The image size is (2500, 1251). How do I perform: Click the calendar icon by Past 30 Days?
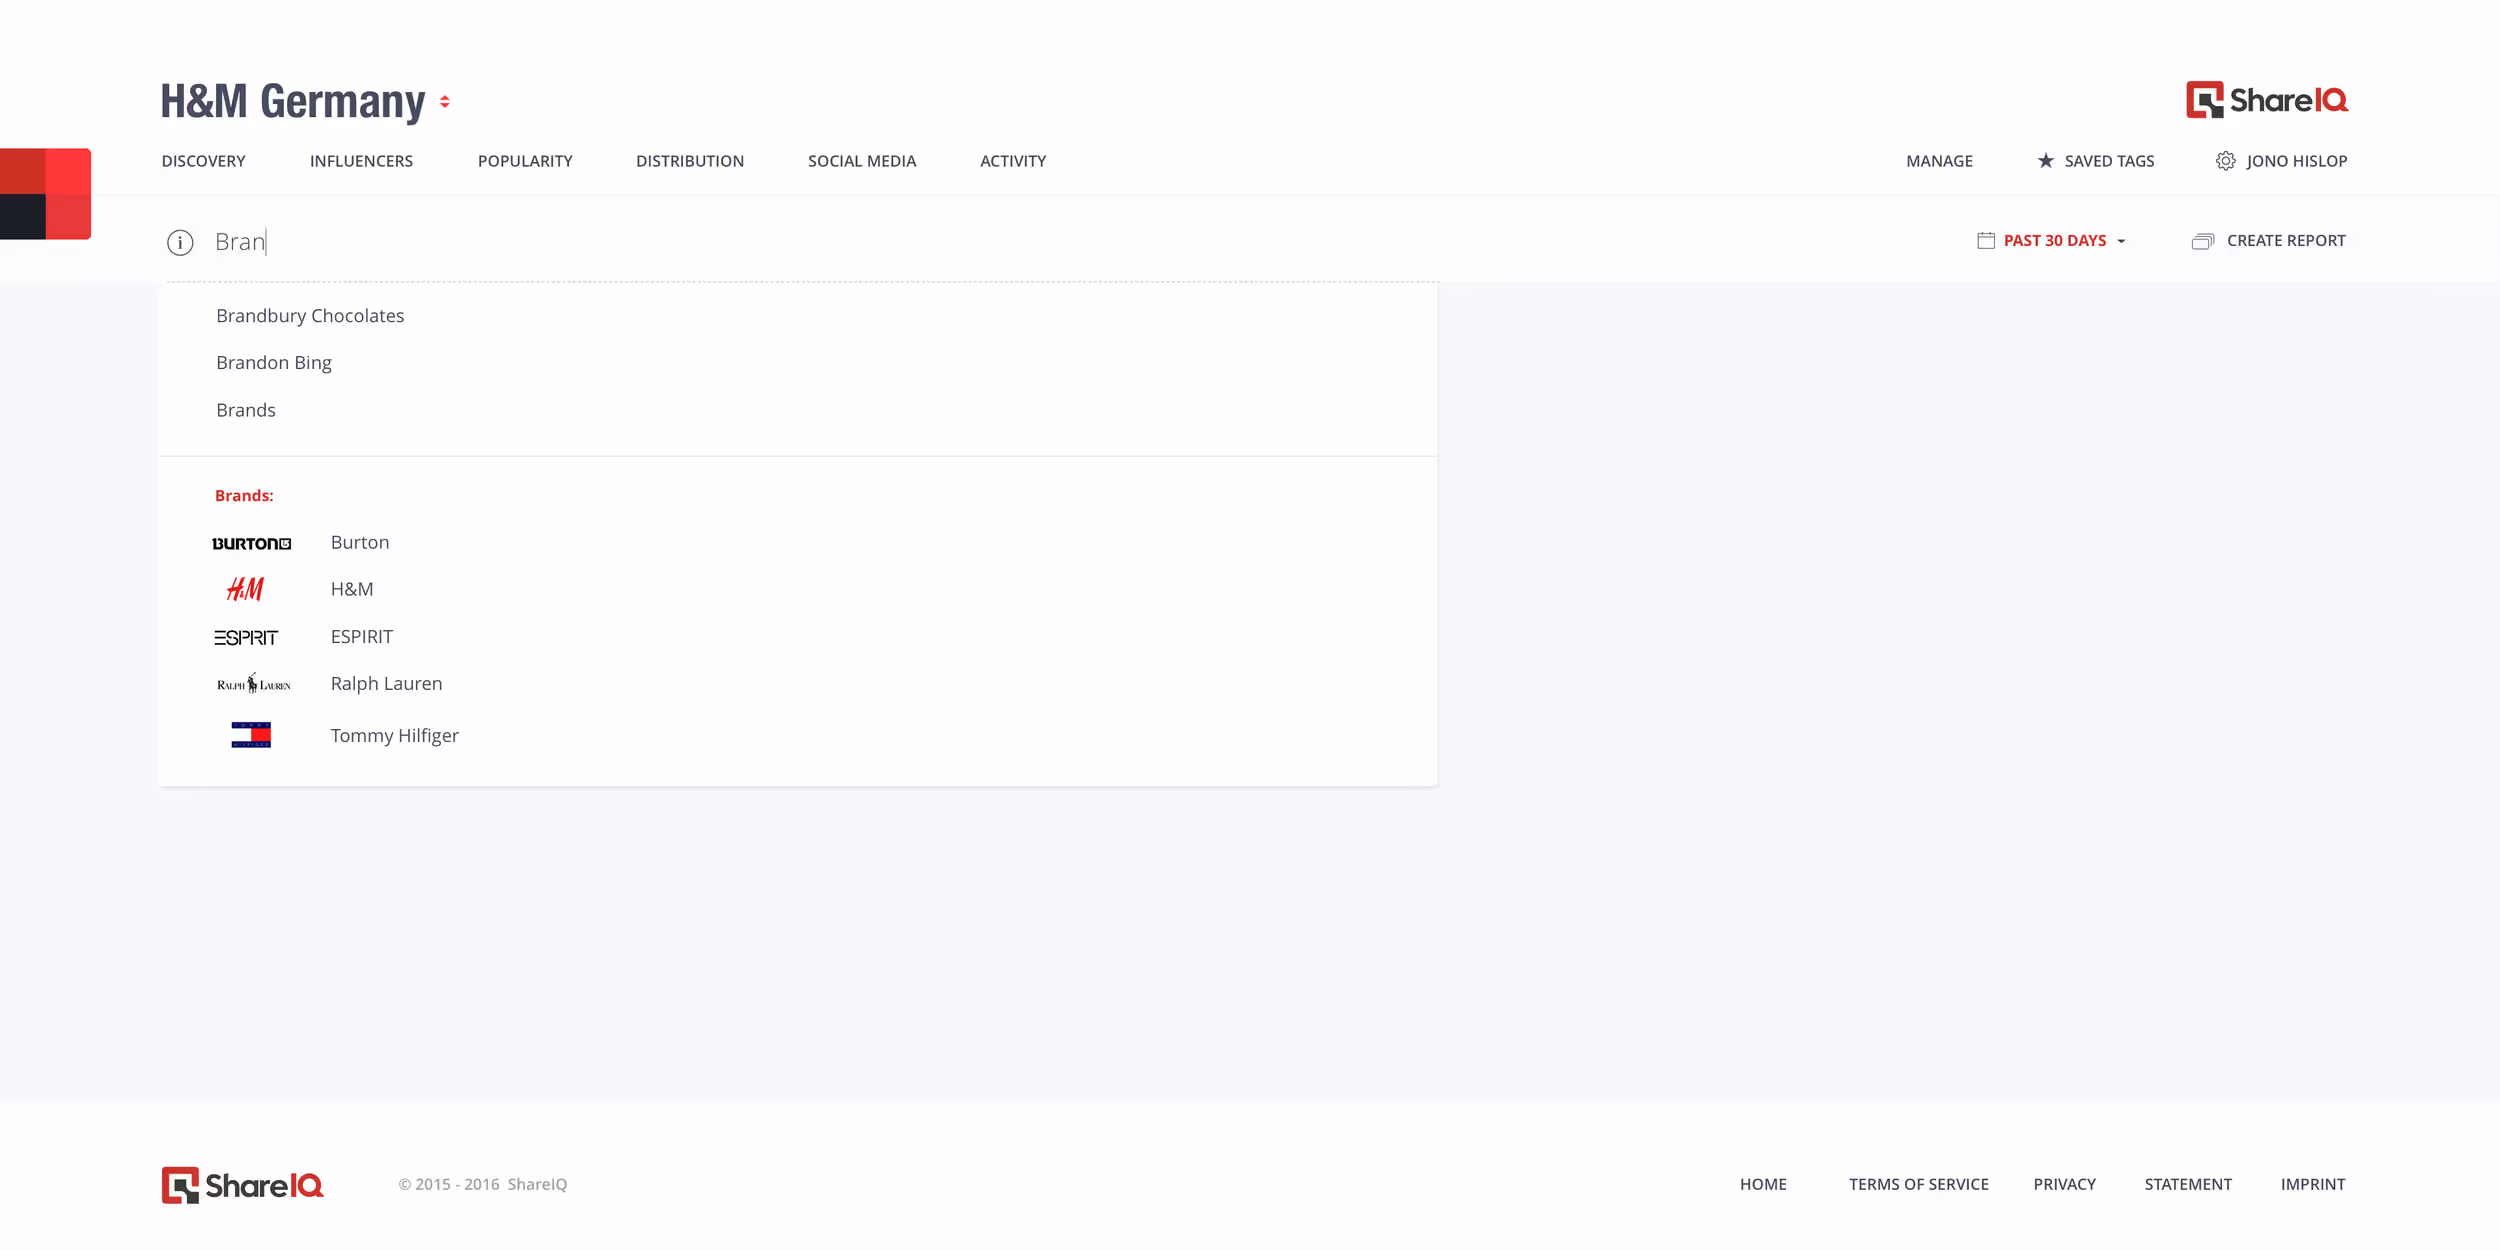1986,240
